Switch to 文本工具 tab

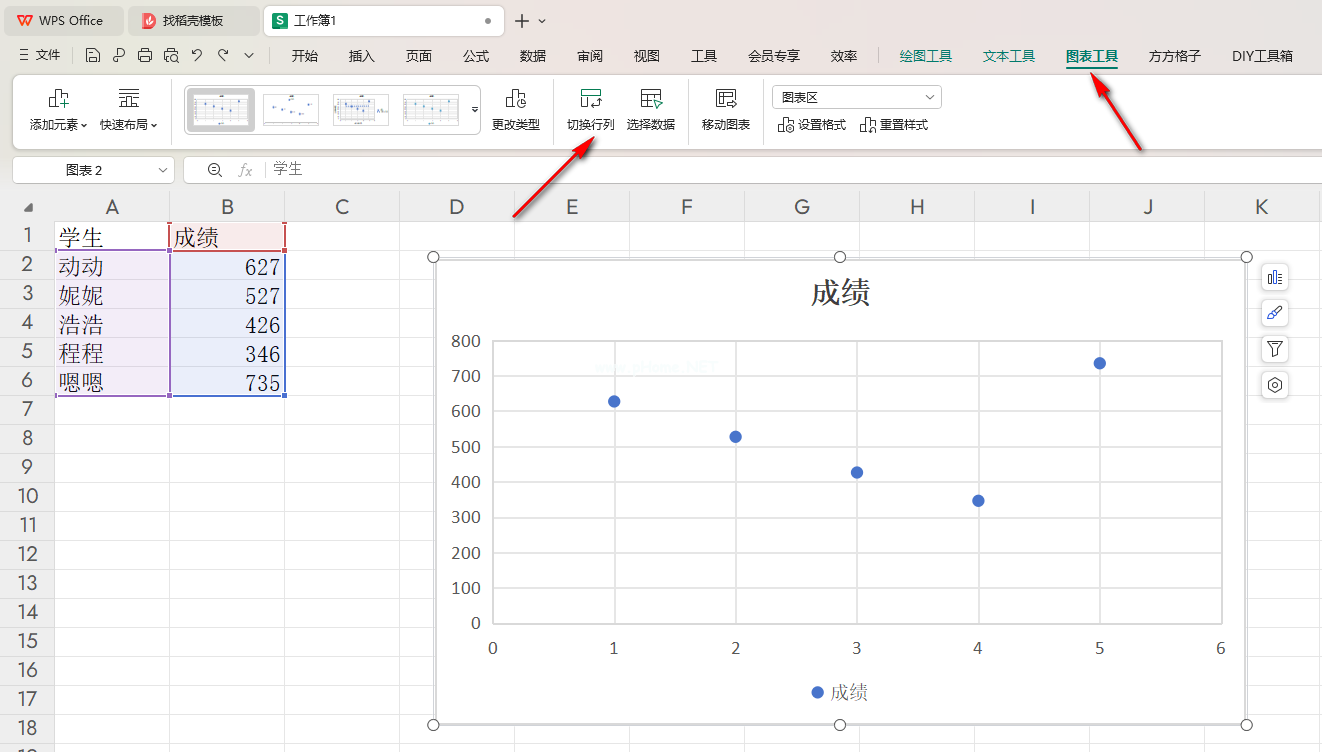point(1009,56)
